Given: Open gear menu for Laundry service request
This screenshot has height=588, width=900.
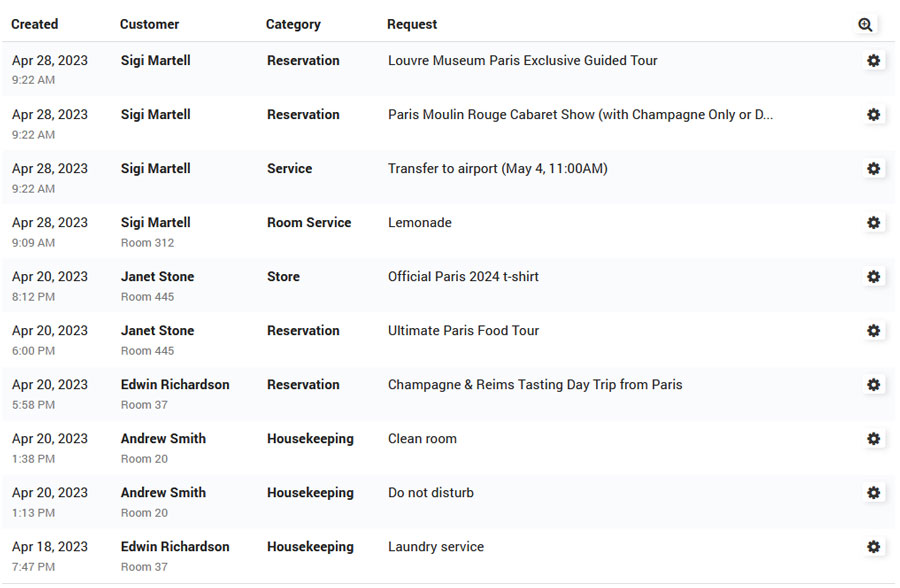Looking at the screenshot, I should coord(873,547).
